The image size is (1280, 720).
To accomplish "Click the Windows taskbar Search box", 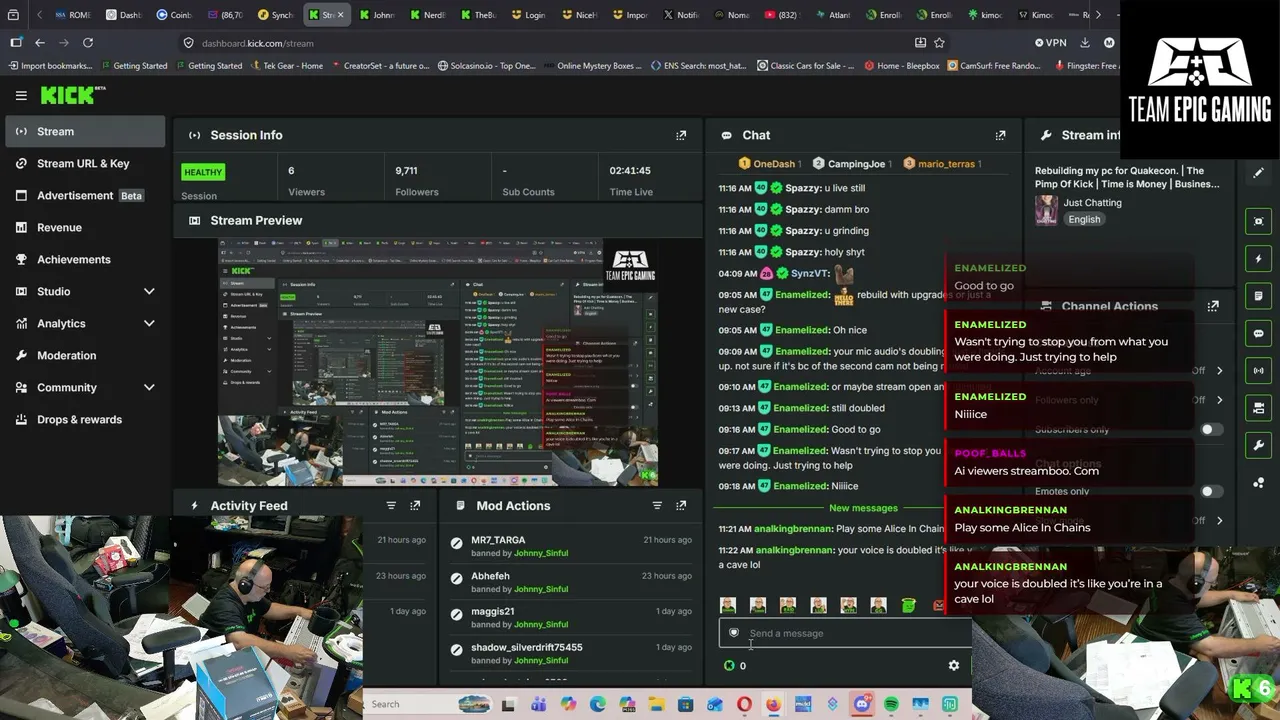I will pos(427,704).
